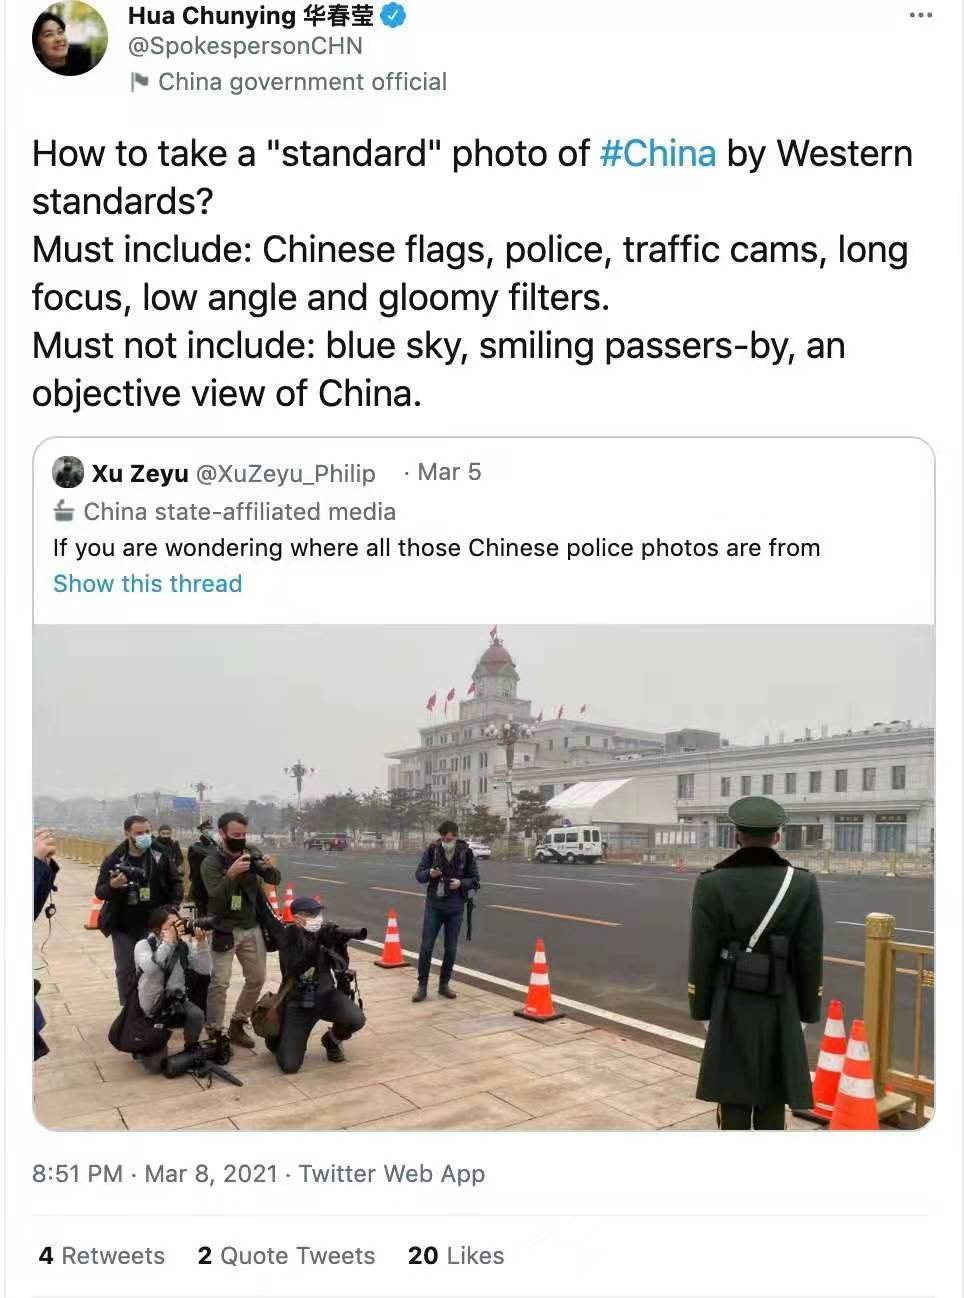Click the state-affiliated media podium icon
964x1298 pixels.
coord(64,511)
